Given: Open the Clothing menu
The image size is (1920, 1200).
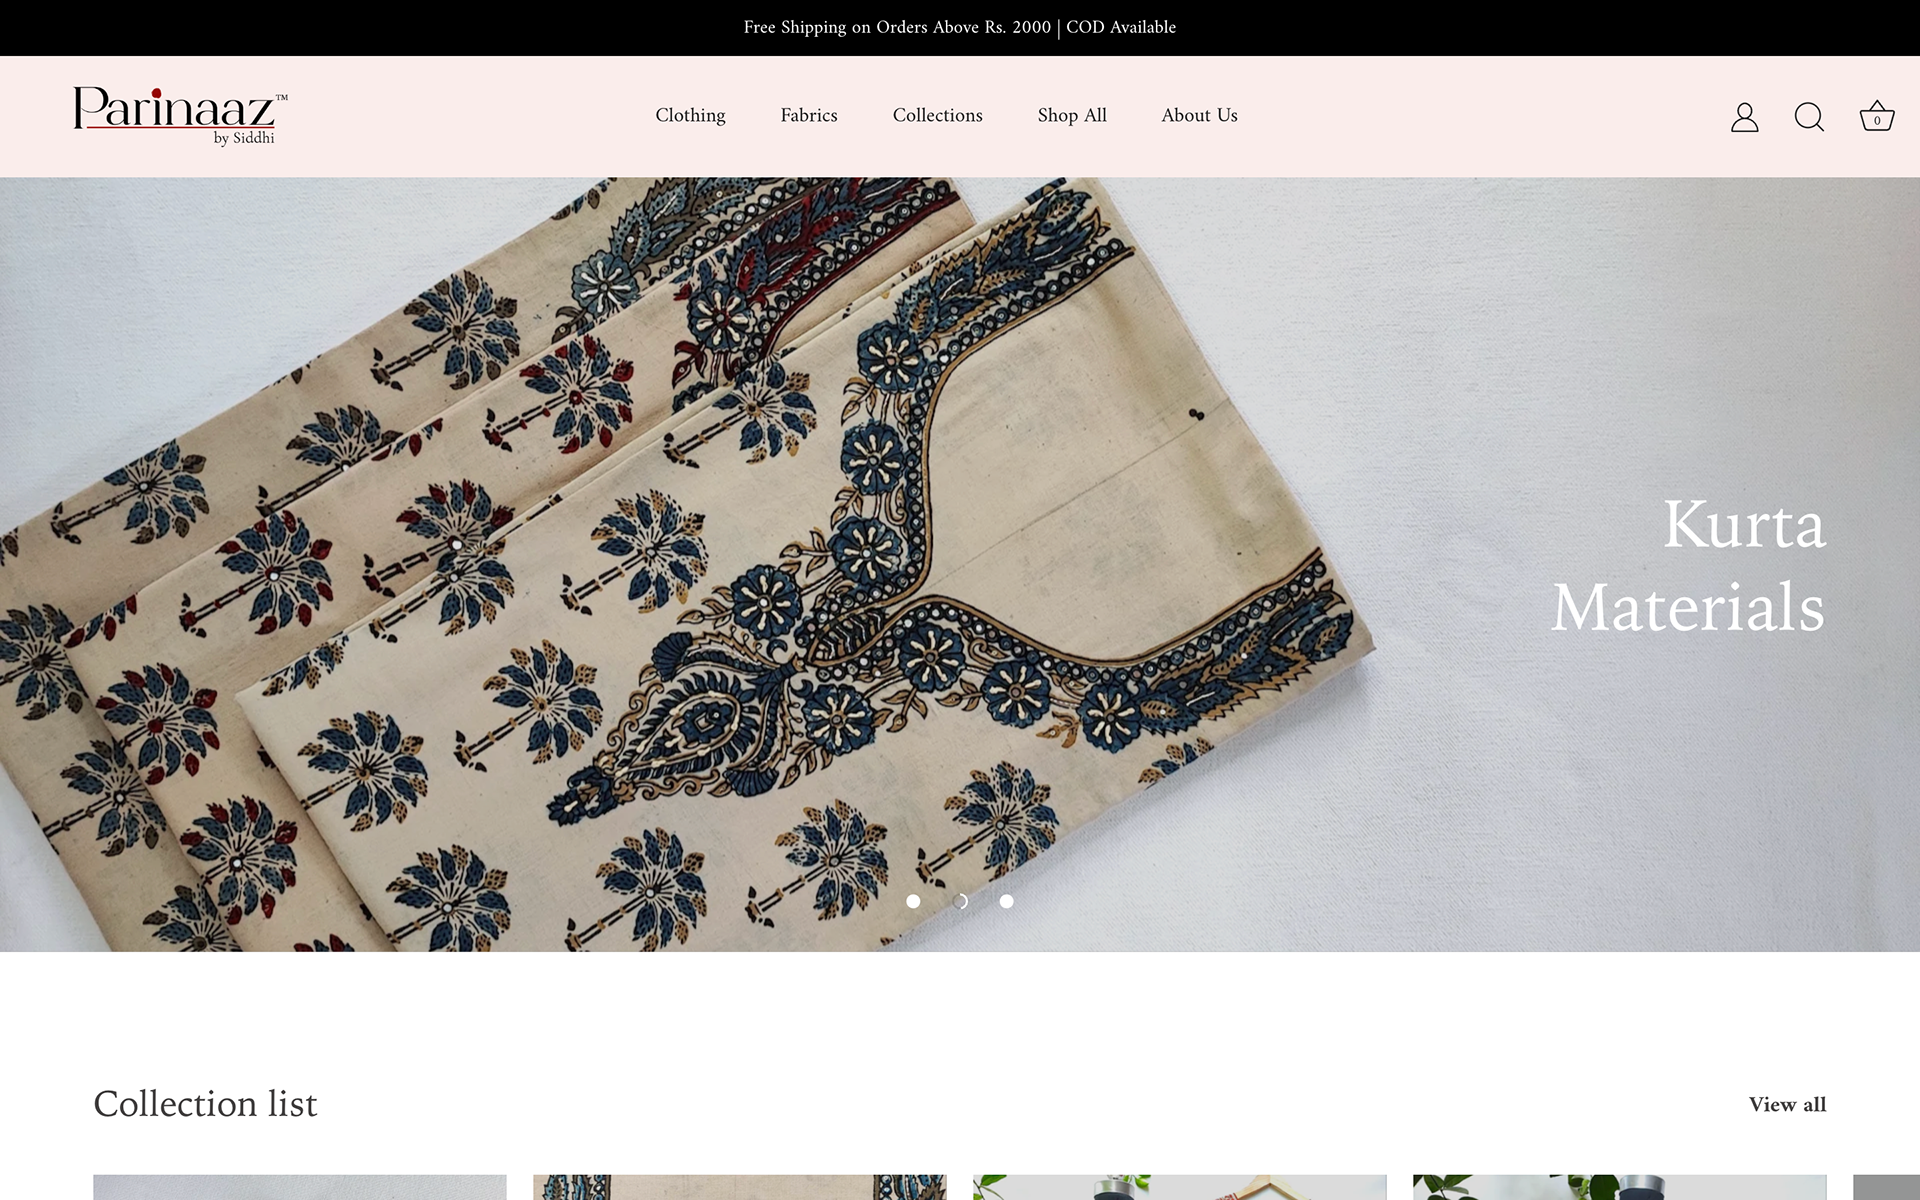Looking at the screenshot, I should 690,115.
